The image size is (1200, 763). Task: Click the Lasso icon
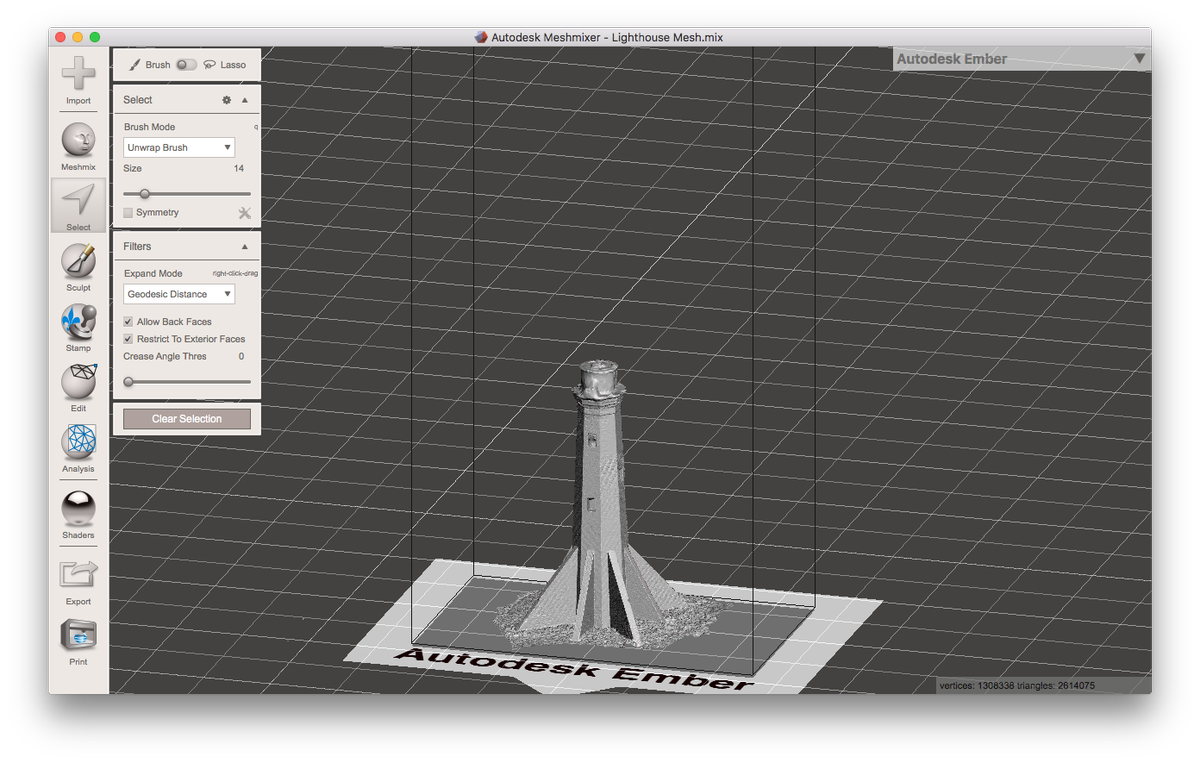(210, 65)
